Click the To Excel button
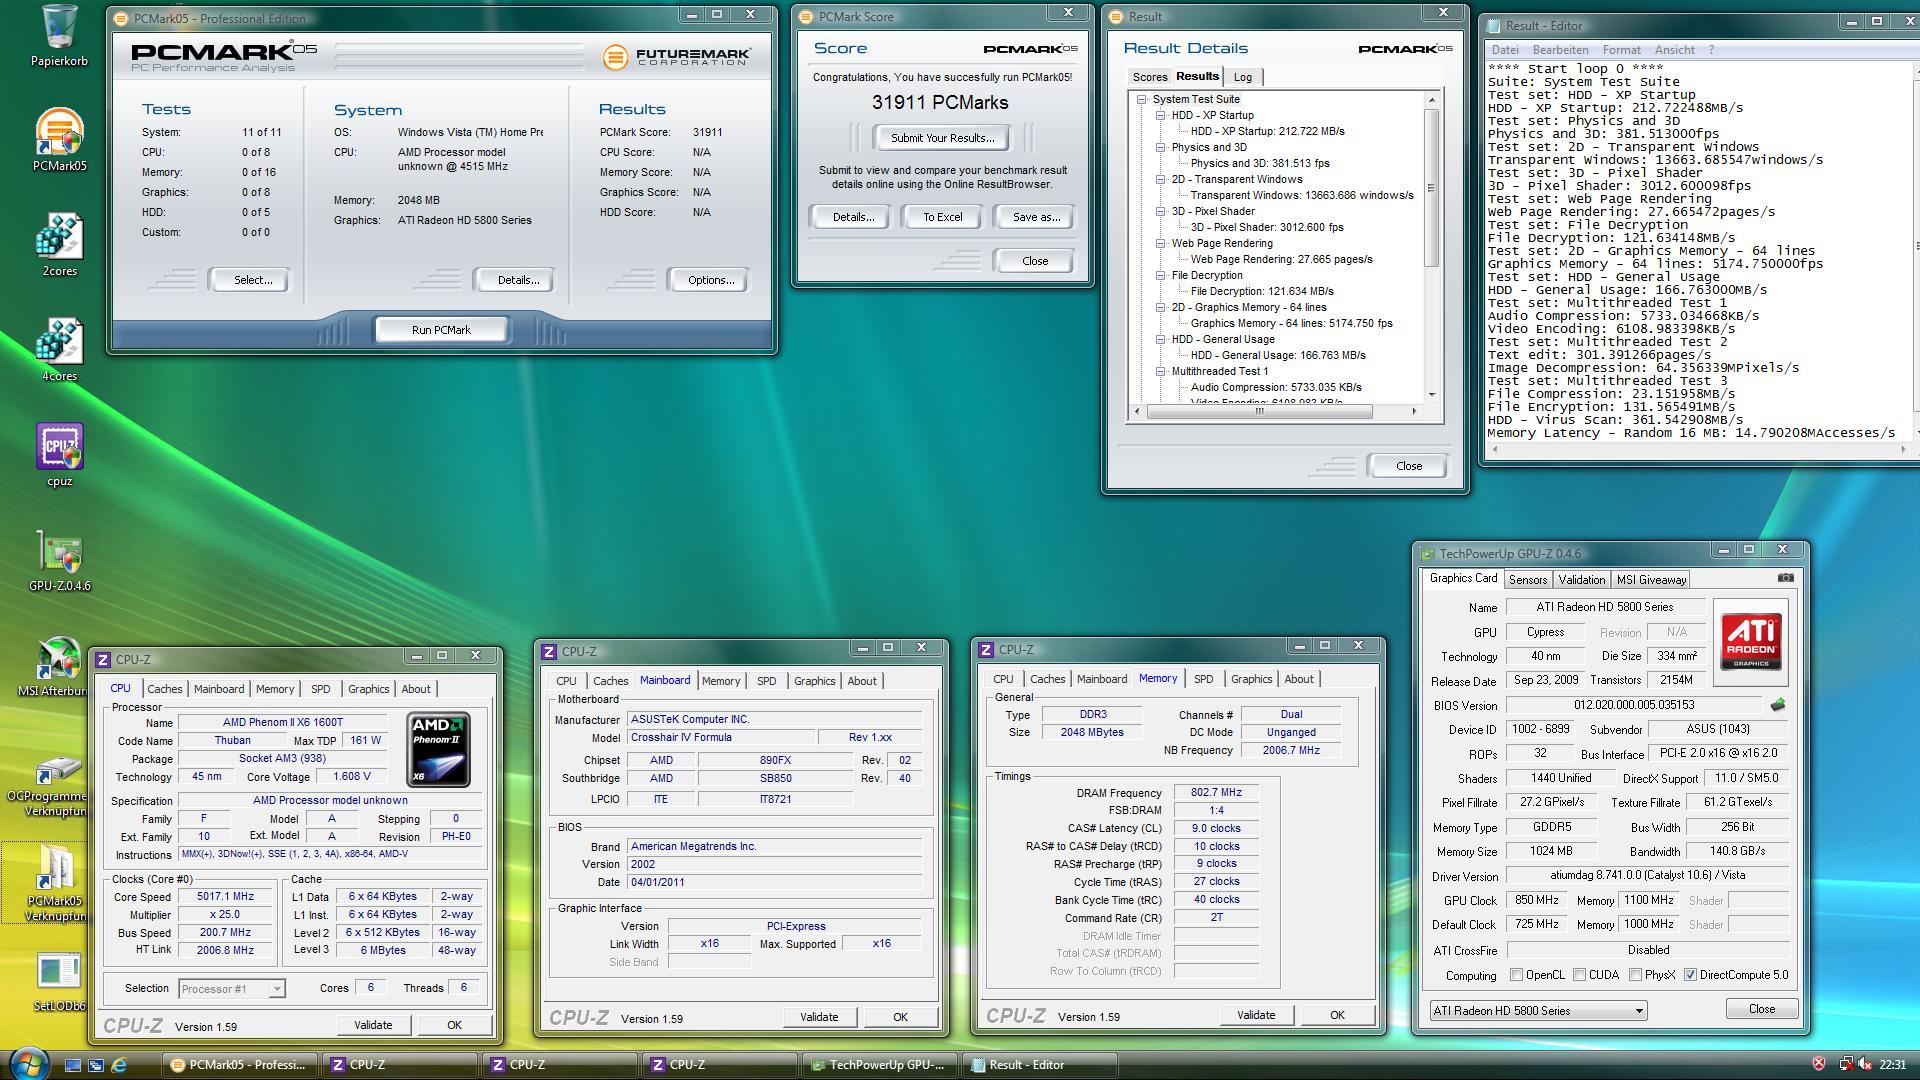This screenshot has width=1920, height=1080. (x=942, y=217)
